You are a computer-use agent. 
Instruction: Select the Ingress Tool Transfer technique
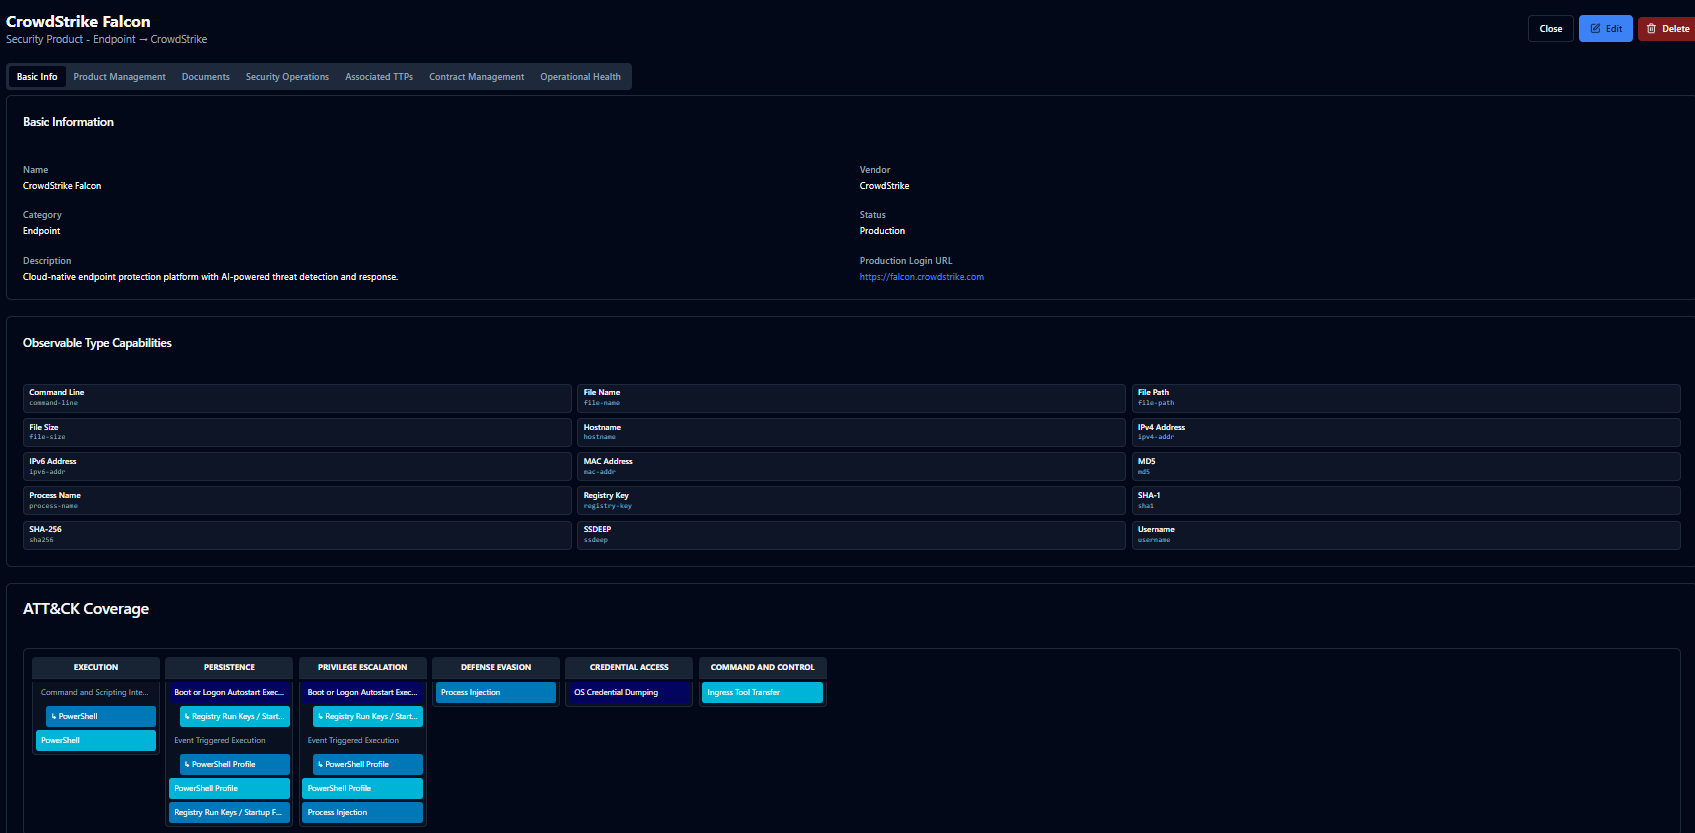pos(763,692)
